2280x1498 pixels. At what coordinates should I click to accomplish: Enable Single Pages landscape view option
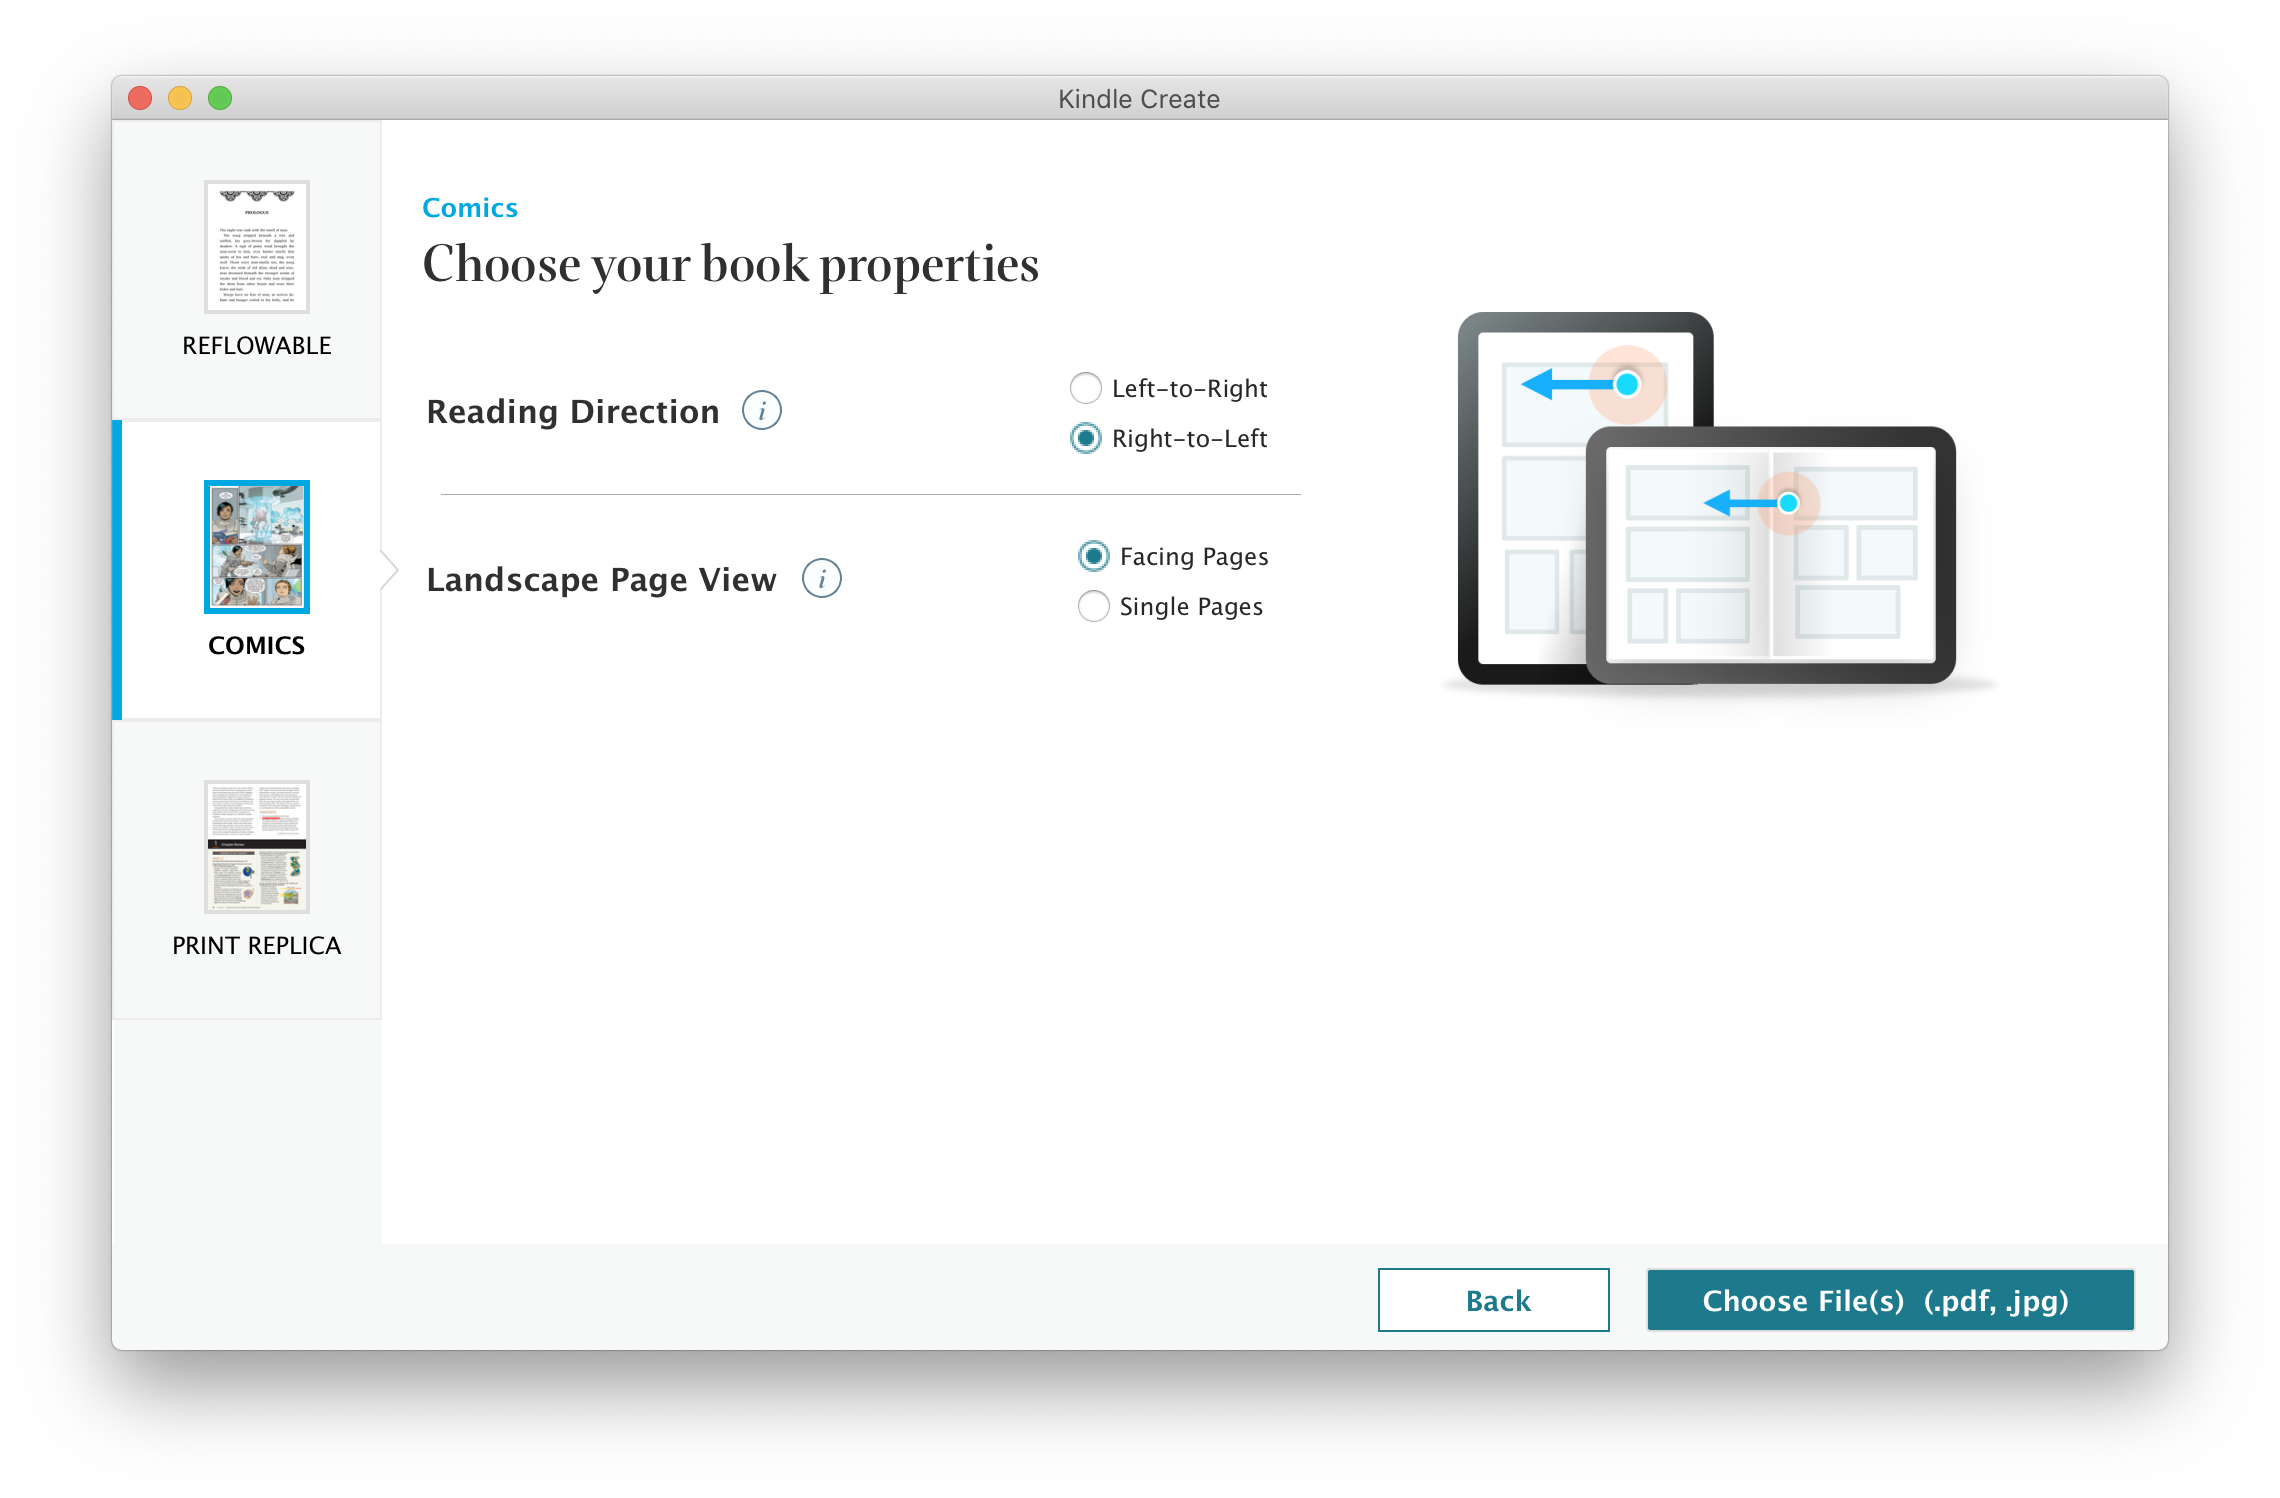coord(1088,607)
